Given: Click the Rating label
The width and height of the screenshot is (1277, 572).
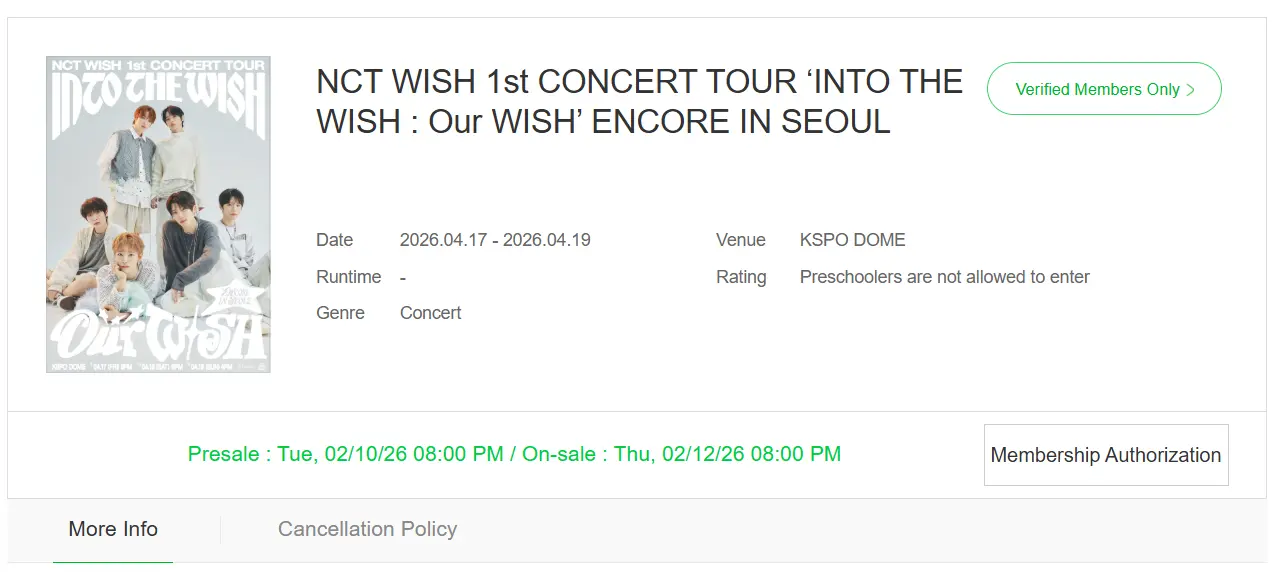Looking at the screenshot, I should point(741,277).
